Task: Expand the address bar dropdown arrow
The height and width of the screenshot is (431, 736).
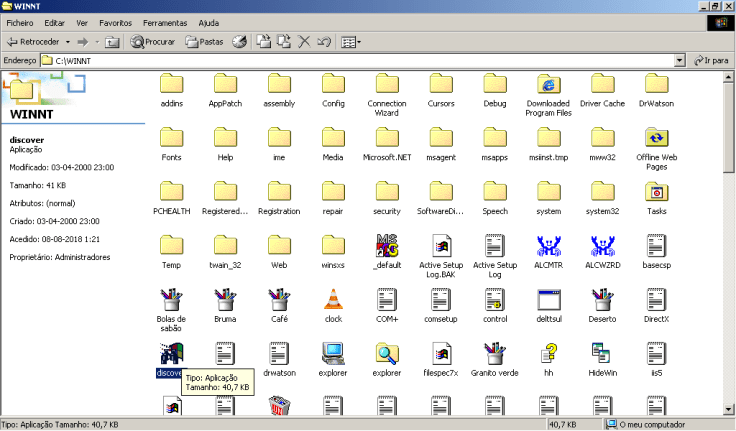Action: (x=680, y=61)
